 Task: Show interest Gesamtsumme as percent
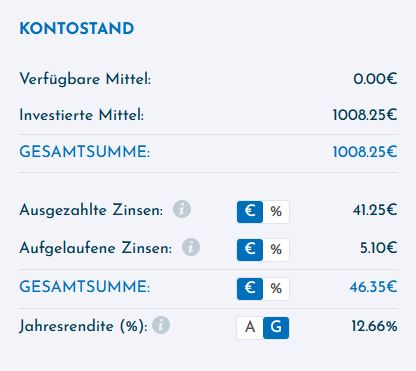coord(276,289)
